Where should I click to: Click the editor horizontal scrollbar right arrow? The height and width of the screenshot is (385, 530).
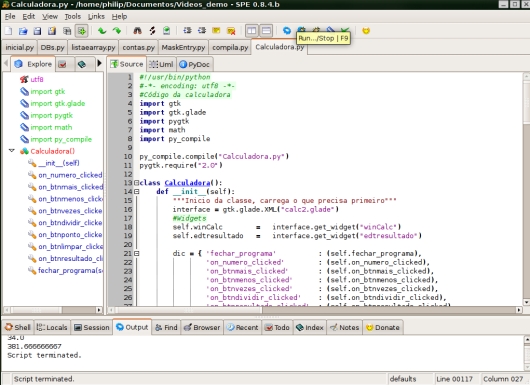[x=519, y=310]
